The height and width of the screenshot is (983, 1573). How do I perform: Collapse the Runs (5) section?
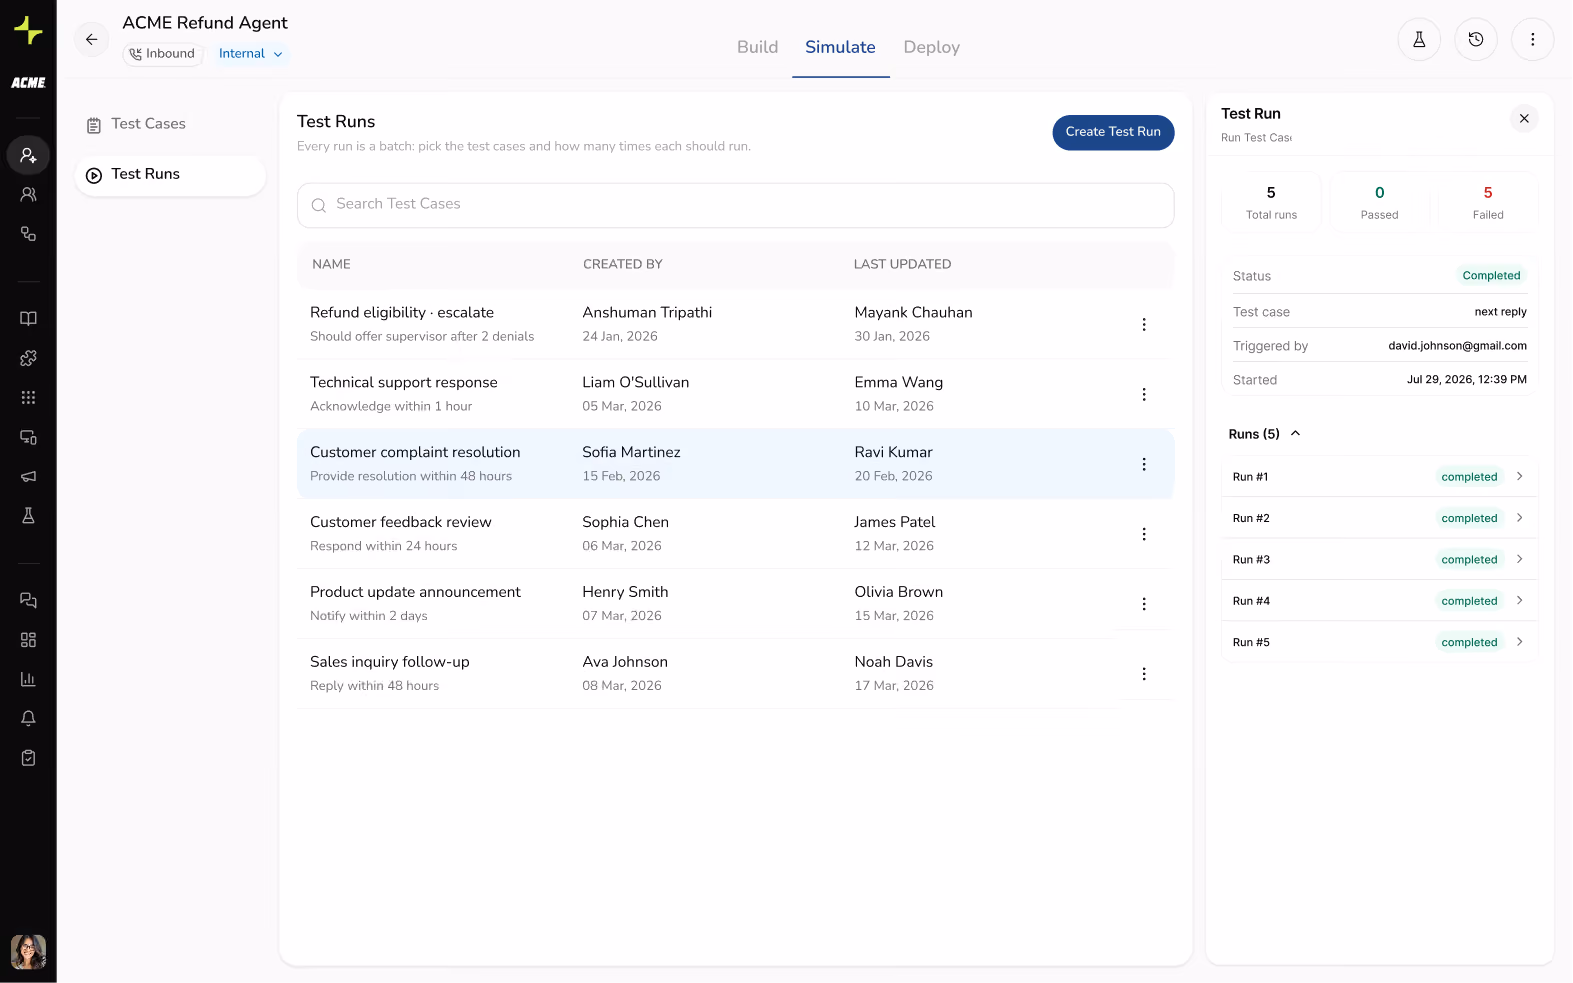point(1295,433)
